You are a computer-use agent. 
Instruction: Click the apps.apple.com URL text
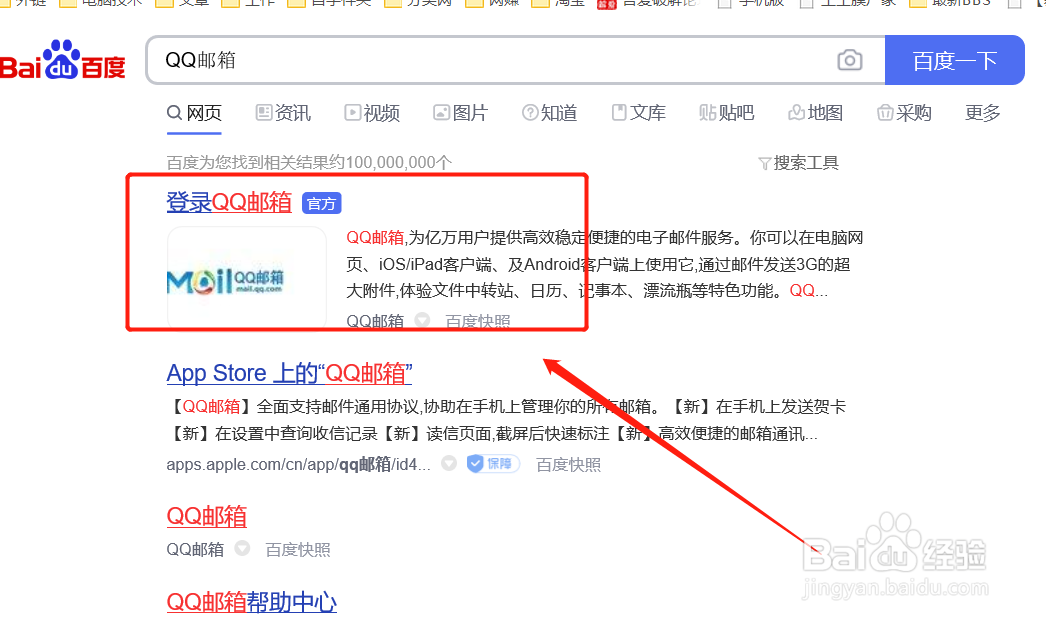[x=298, y=464]
